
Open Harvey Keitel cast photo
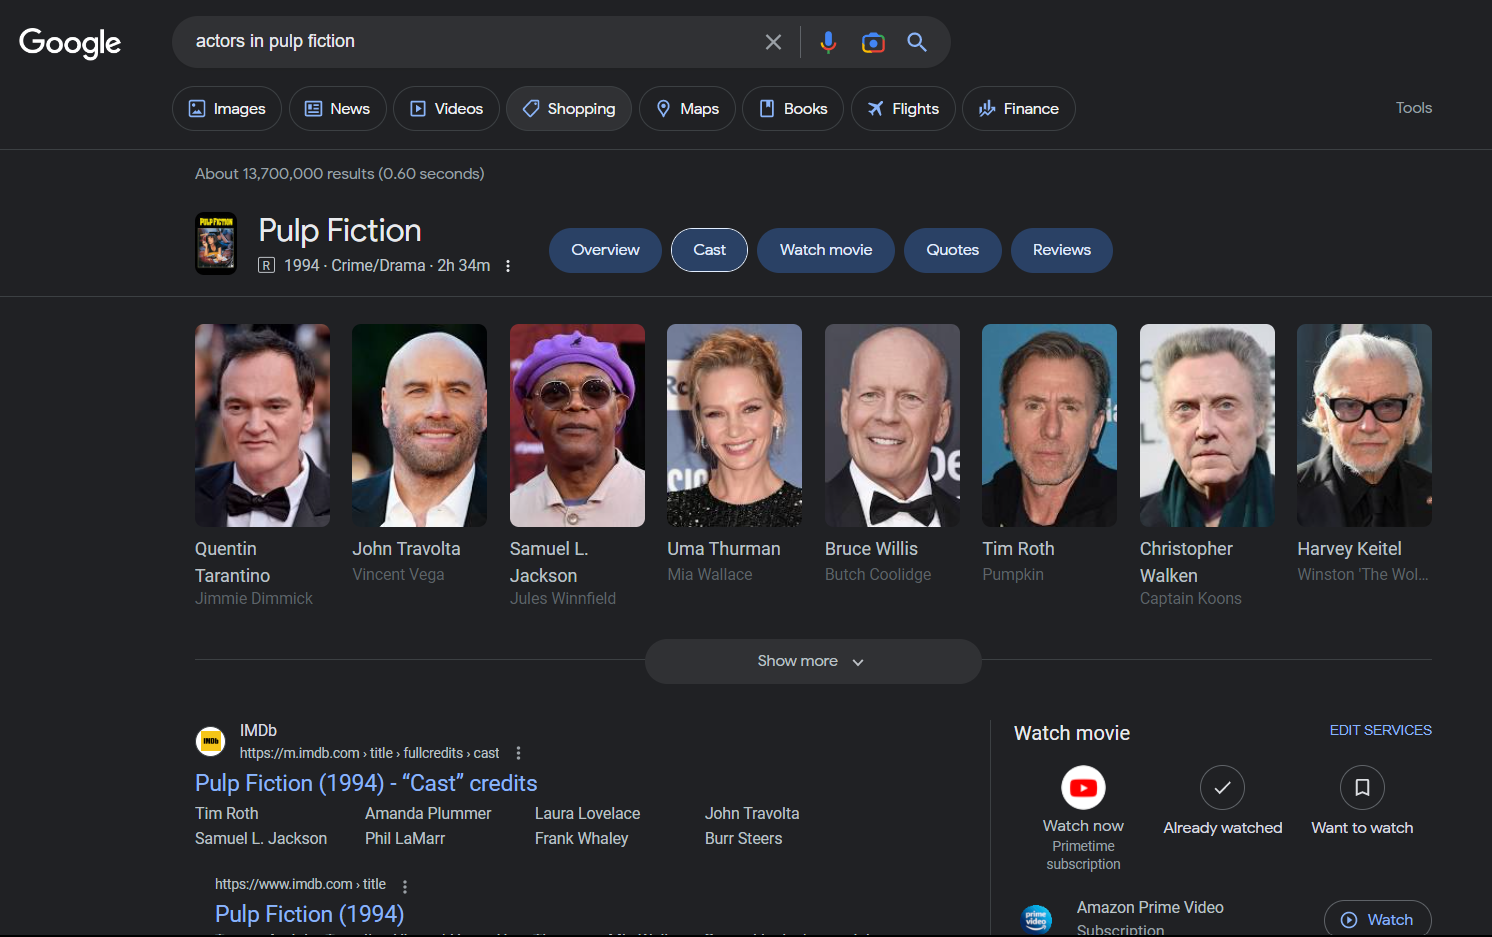click(1364, 425)
